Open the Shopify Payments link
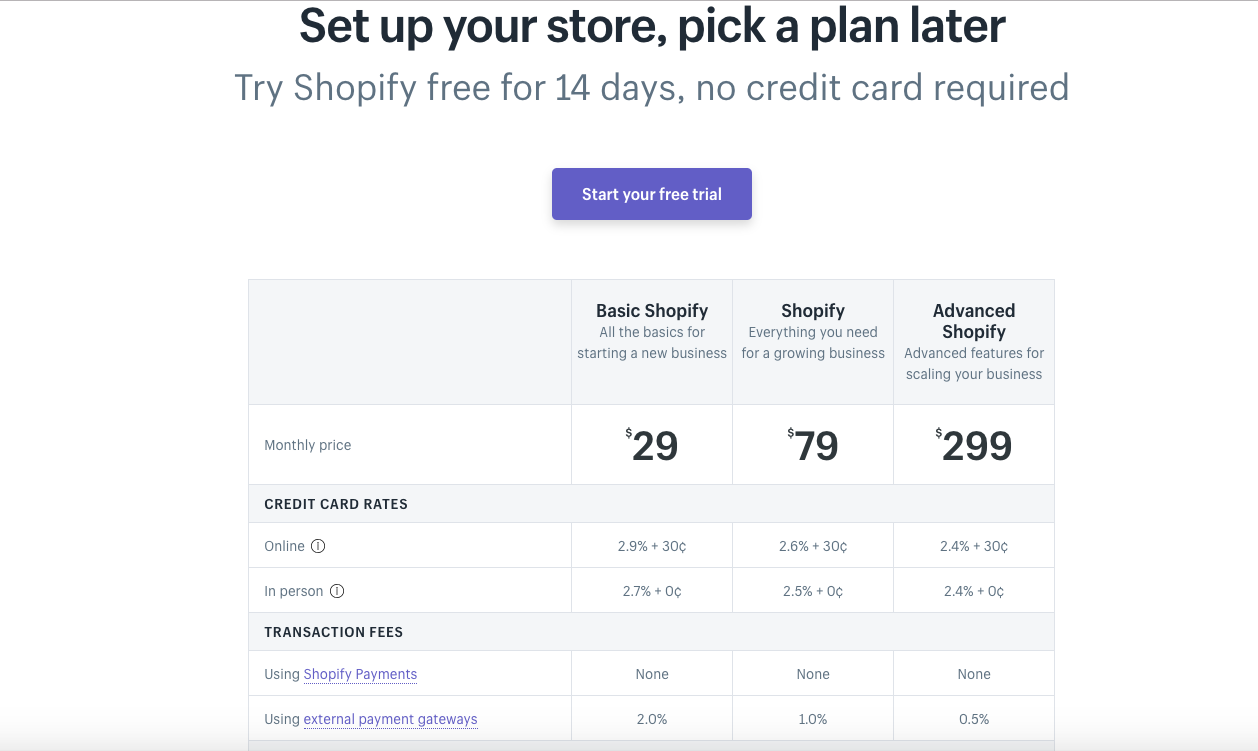This screenshot has width=1258, height=751. pos(360,674)
